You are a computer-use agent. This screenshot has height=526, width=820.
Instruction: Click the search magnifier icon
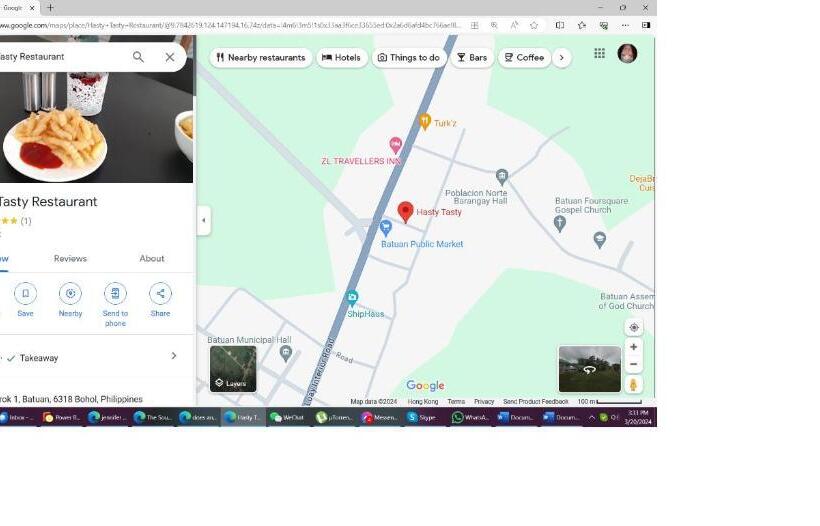138,57
